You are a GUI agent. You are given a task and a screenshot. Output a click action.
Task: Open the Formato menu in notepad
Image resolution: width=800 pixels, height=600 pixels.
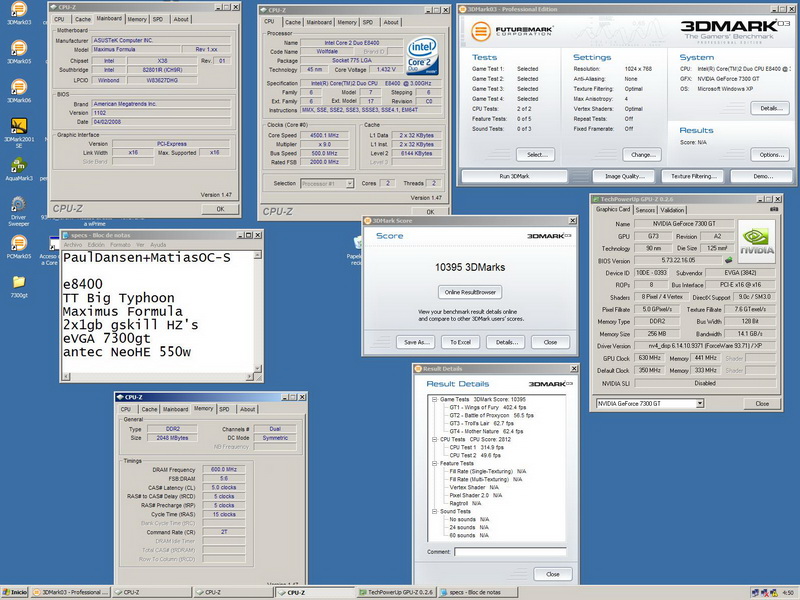[120, 245]
